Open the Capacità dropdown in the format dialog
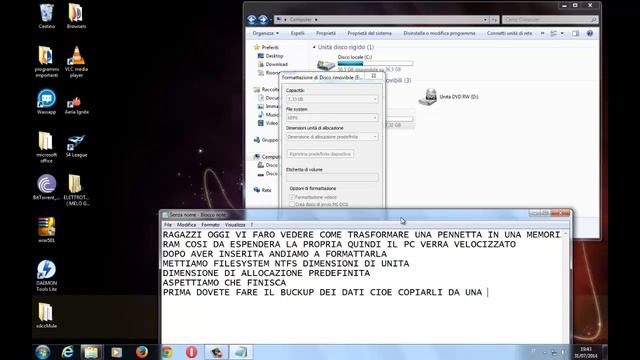Image resolution: width=640 pixels, height=360 pixels. (x=332, y=99)
